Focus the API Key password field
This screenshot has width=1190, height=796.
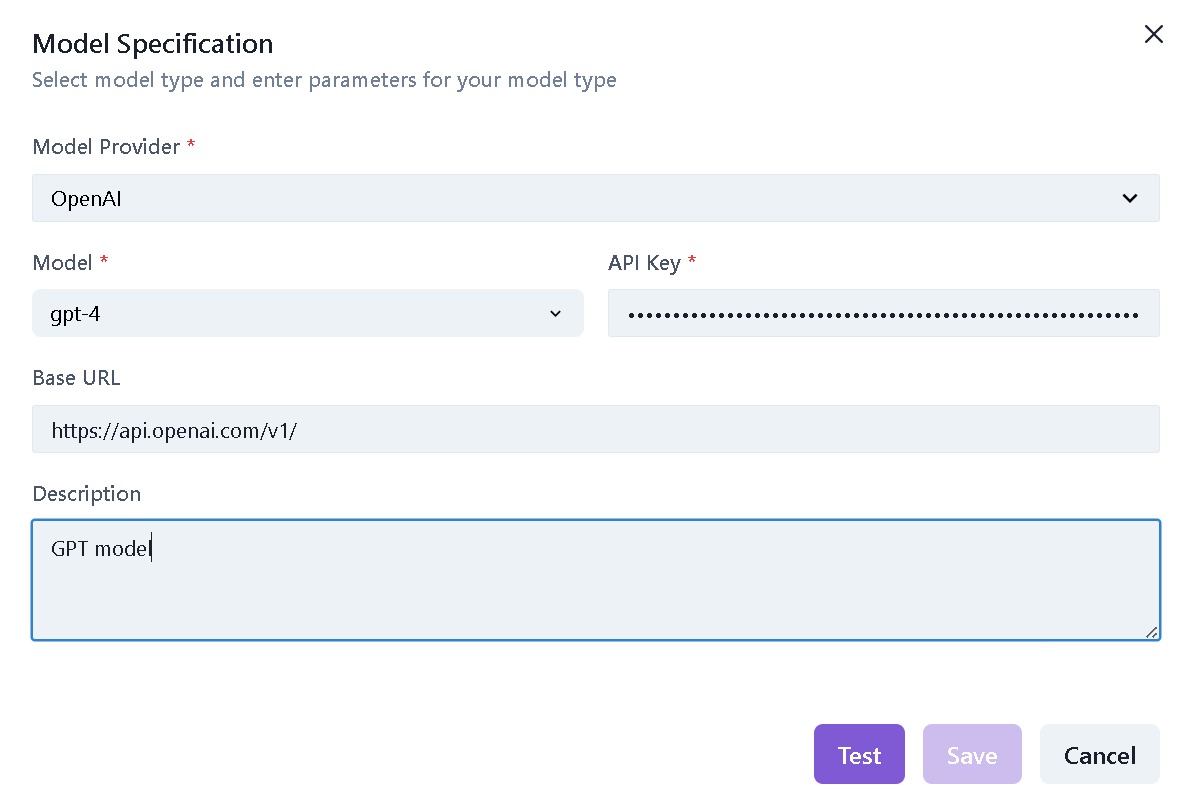(x=883, y=313)
